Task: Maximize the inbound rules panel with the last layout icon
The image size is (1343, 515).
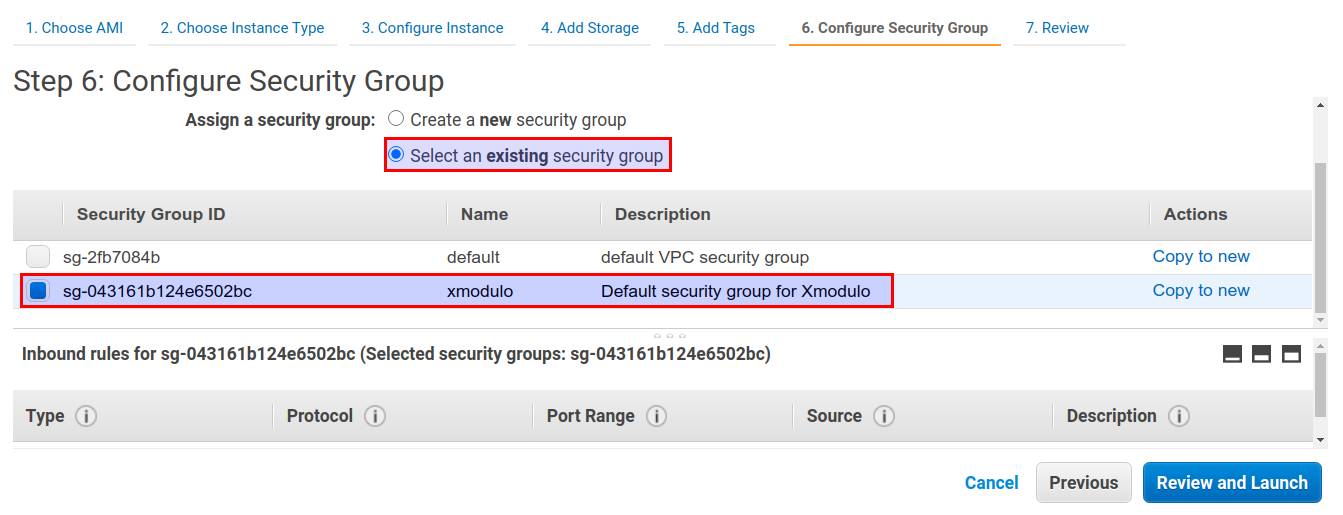Action: (1291, 354)
